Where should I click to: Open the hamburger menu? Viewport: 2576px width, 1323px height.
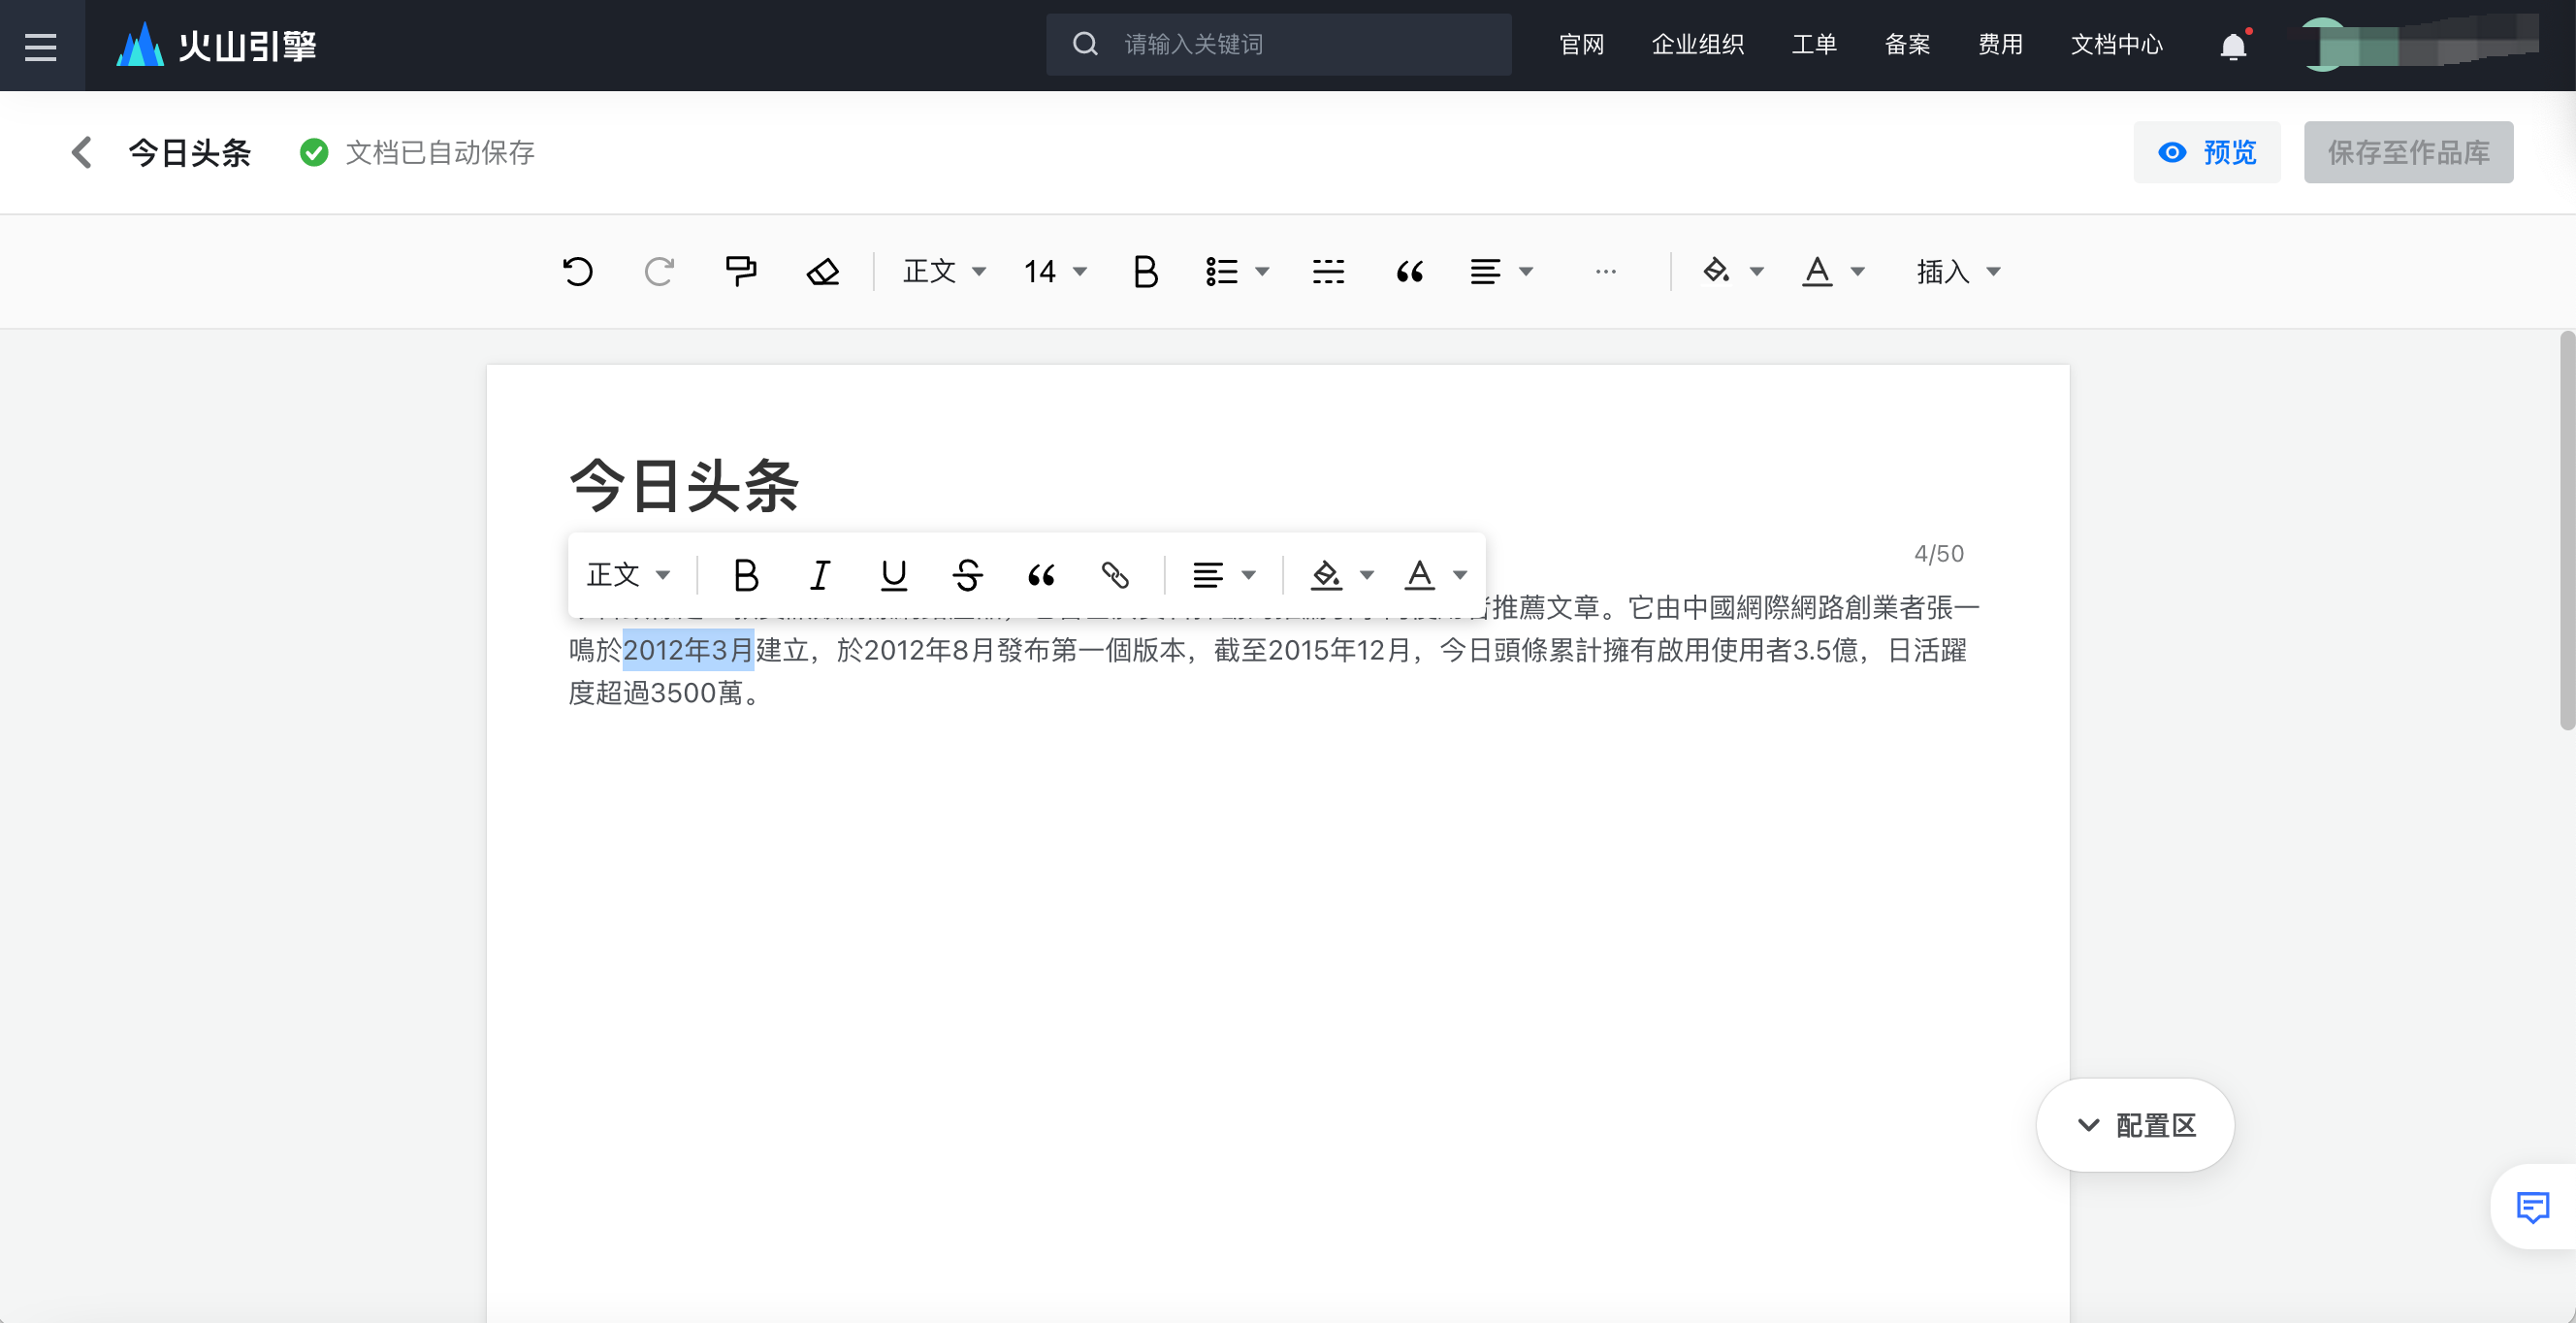point(41,46)
